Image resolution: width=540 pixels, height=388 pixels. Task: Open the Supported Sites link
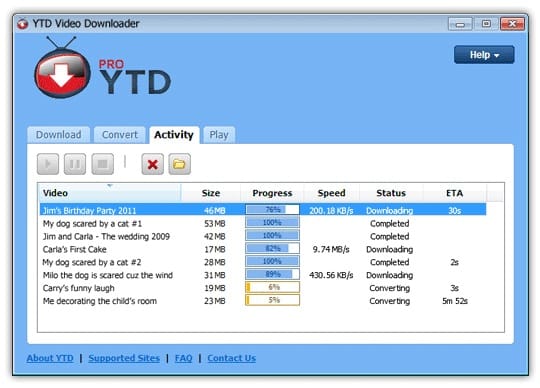point(124,358)
